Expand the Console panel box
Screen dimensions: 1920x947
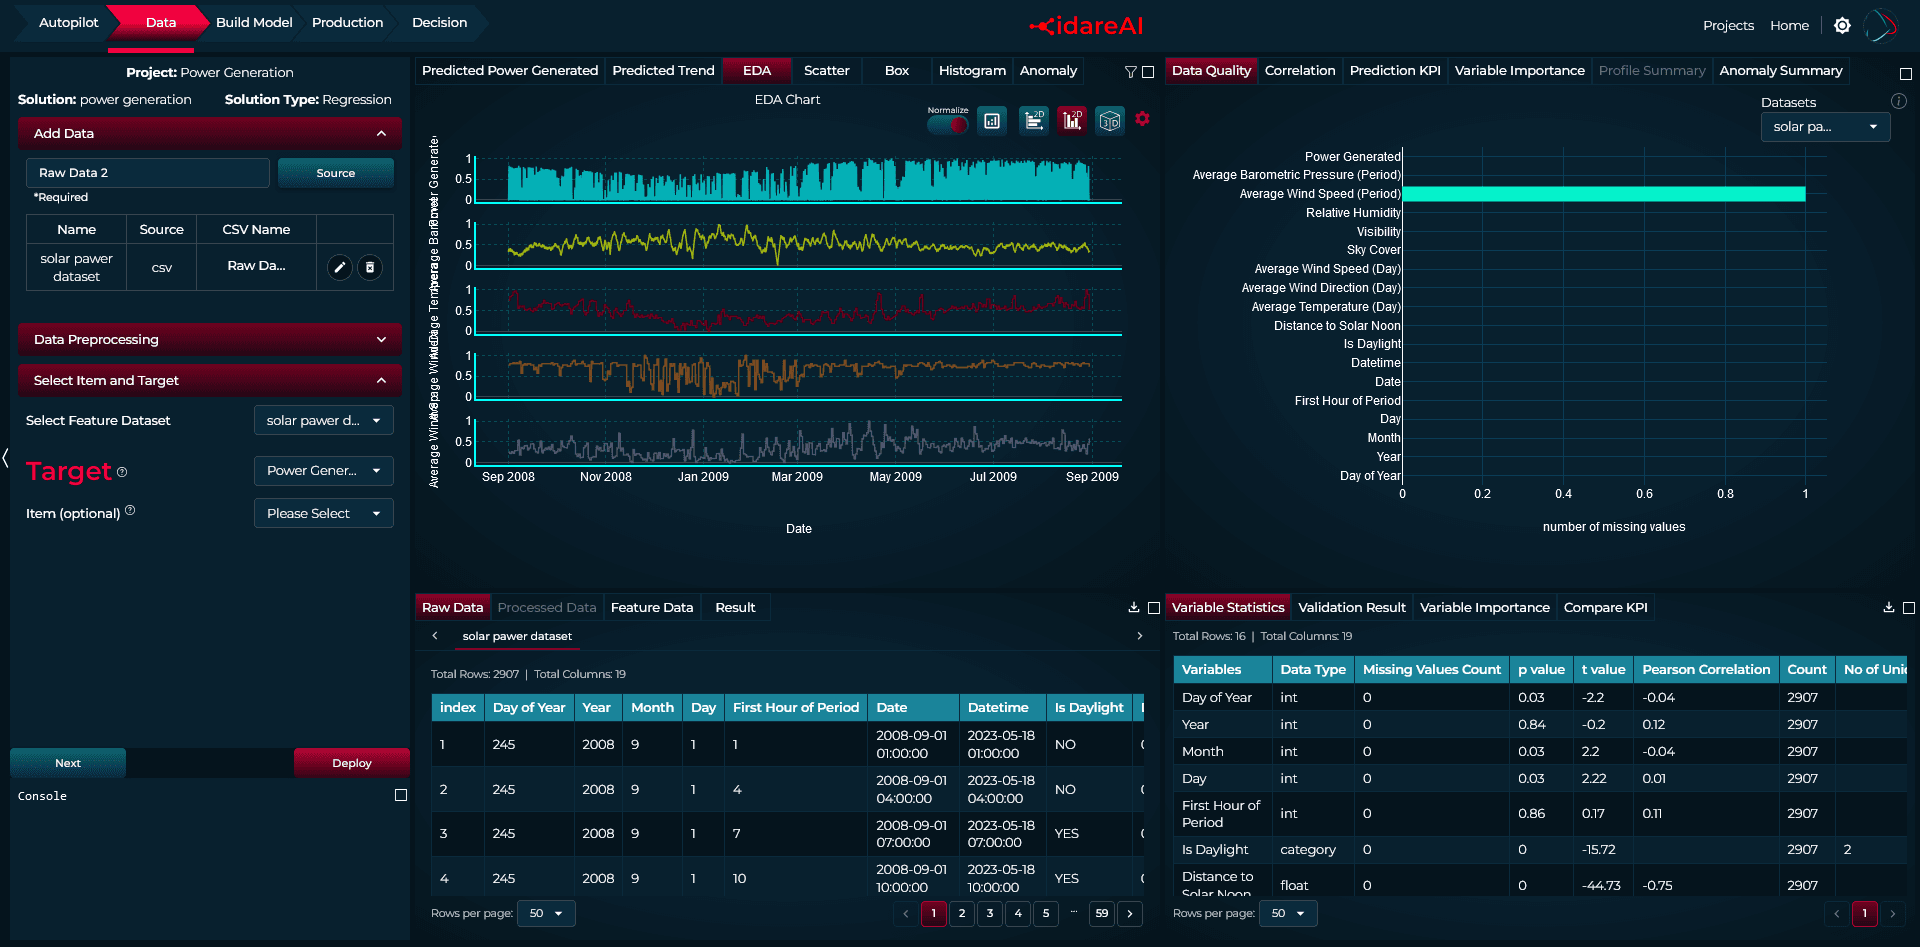pos(401,795)
